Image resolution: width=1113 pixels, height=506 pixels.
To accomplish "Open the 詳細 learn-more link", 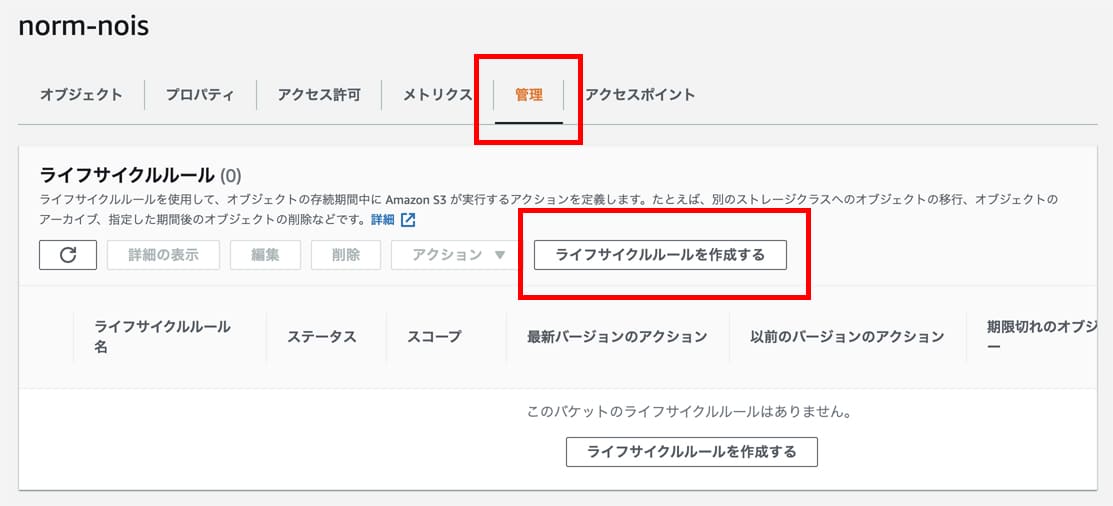I will [x=383, y=219].
